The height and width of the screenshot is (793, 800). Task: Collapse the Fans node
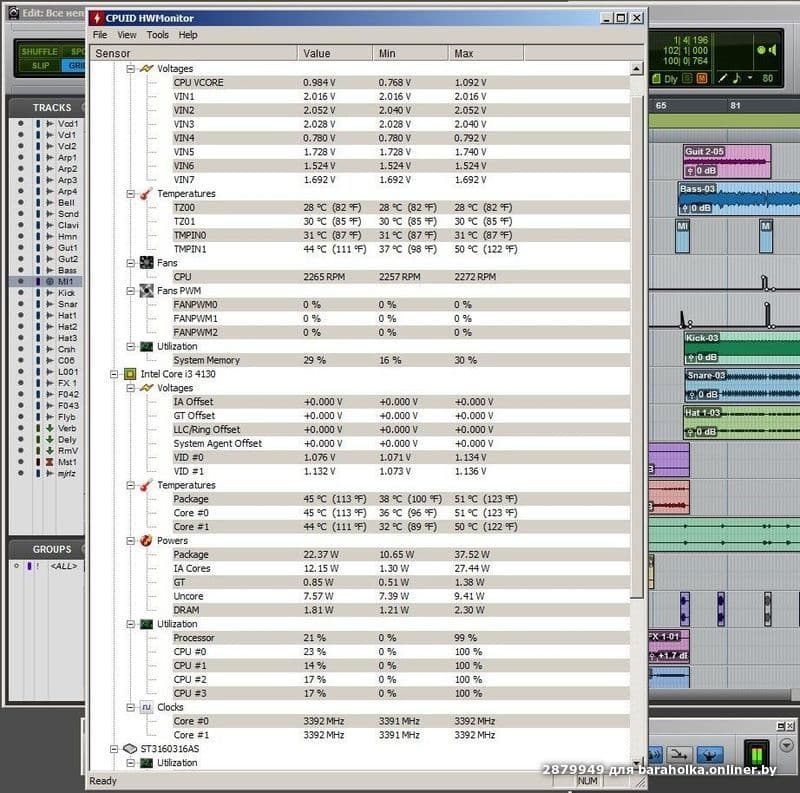tap(131, 263)
